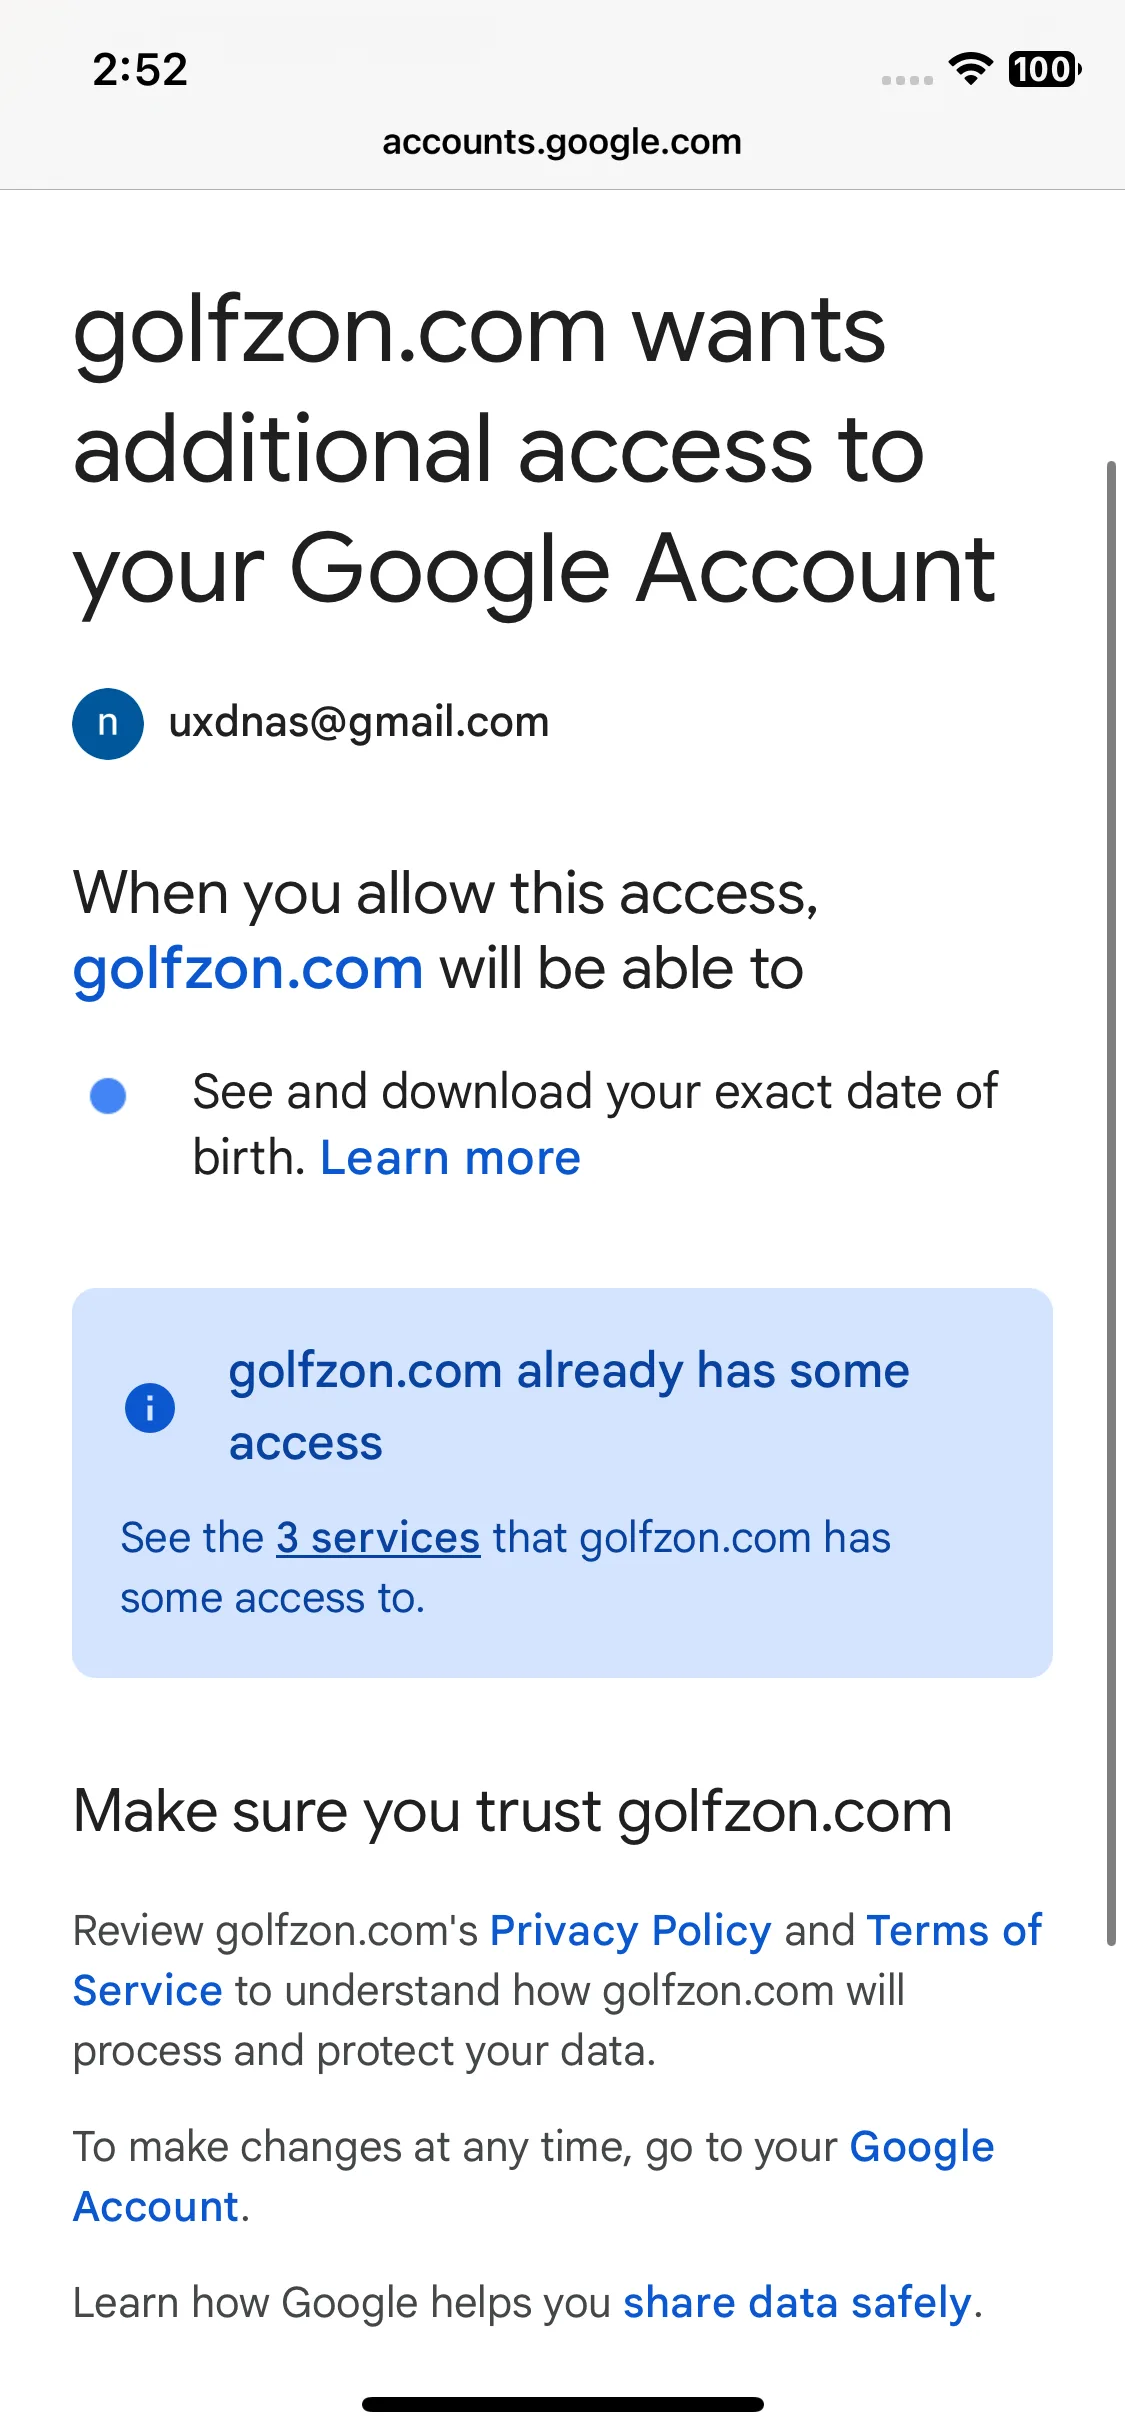
Task: Tap 'golfzon.com already has some access' heading
Action: 569,1407
